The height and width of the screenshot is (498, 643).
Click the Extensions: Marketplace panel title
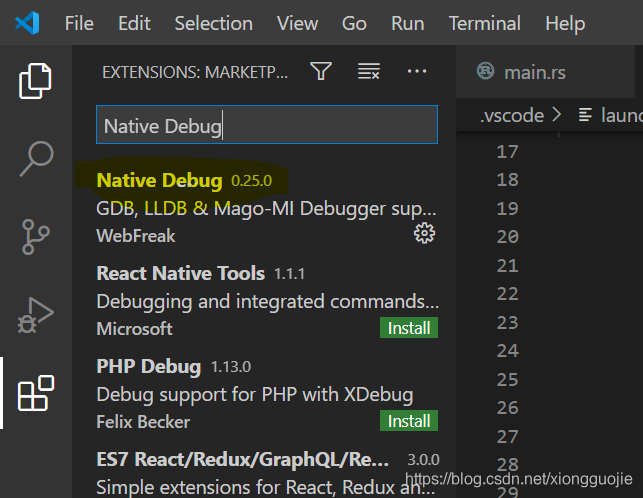195,72
